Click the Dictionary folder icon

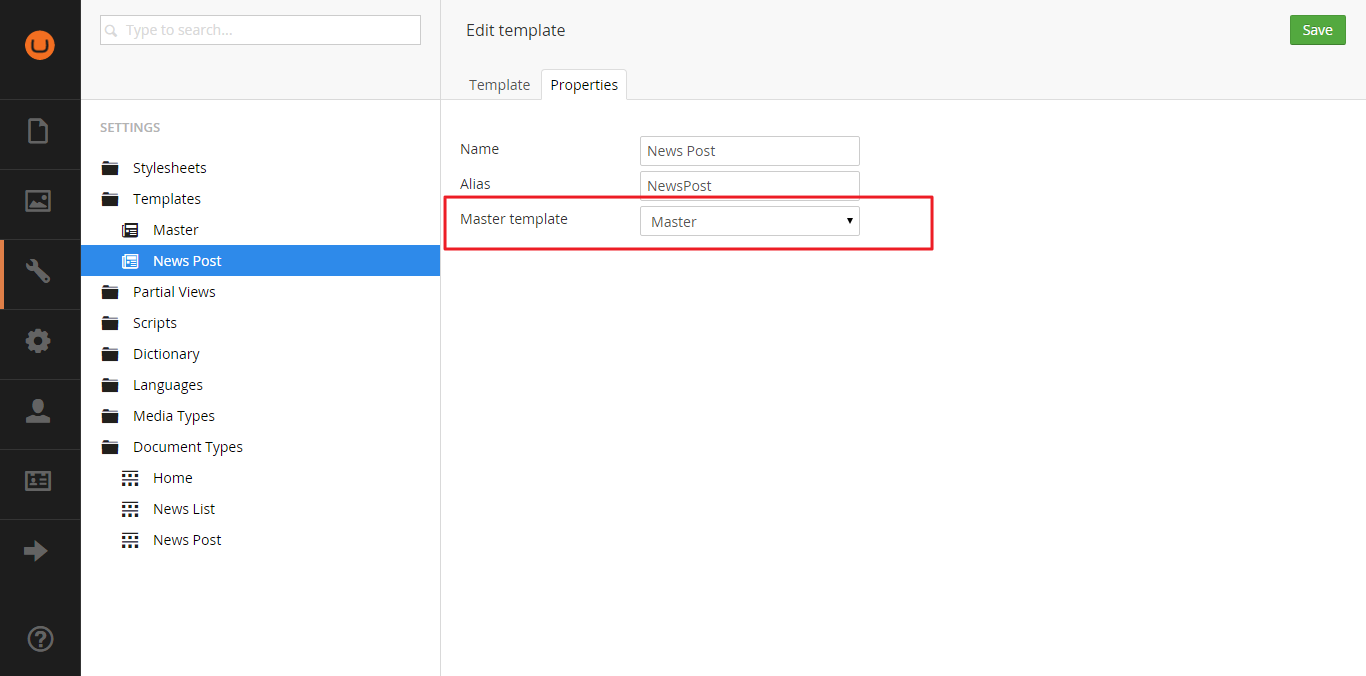pyautogui.click(x=110, y=354)
